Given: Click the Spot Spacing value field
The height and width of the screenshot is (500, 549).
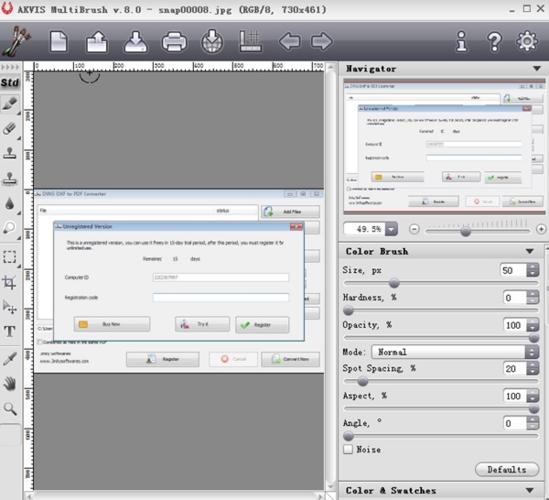Looking at the screenshot, I should coord(515,368).
